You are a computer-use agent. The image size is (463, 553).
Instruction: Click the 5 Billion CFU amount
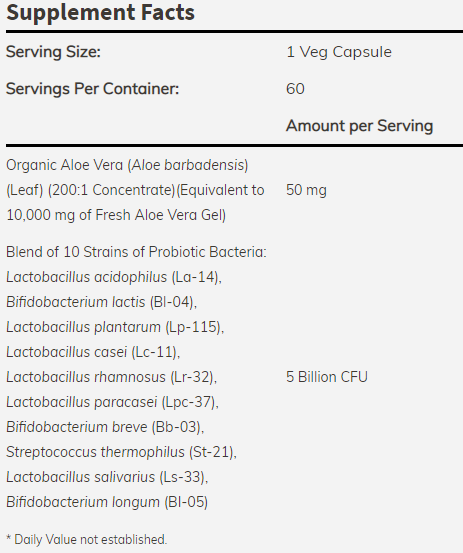click(327, 377)
